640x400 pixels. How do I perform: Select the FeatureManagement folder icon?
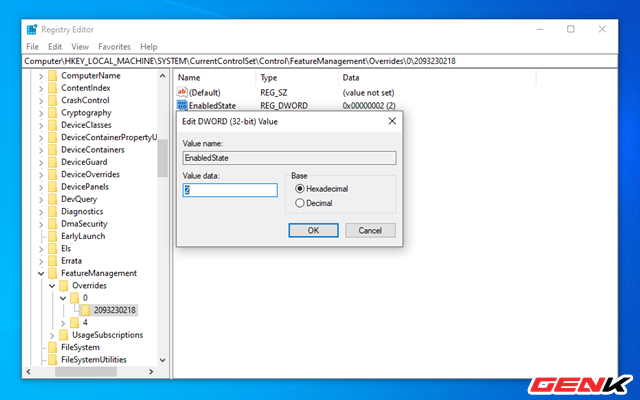53,273
